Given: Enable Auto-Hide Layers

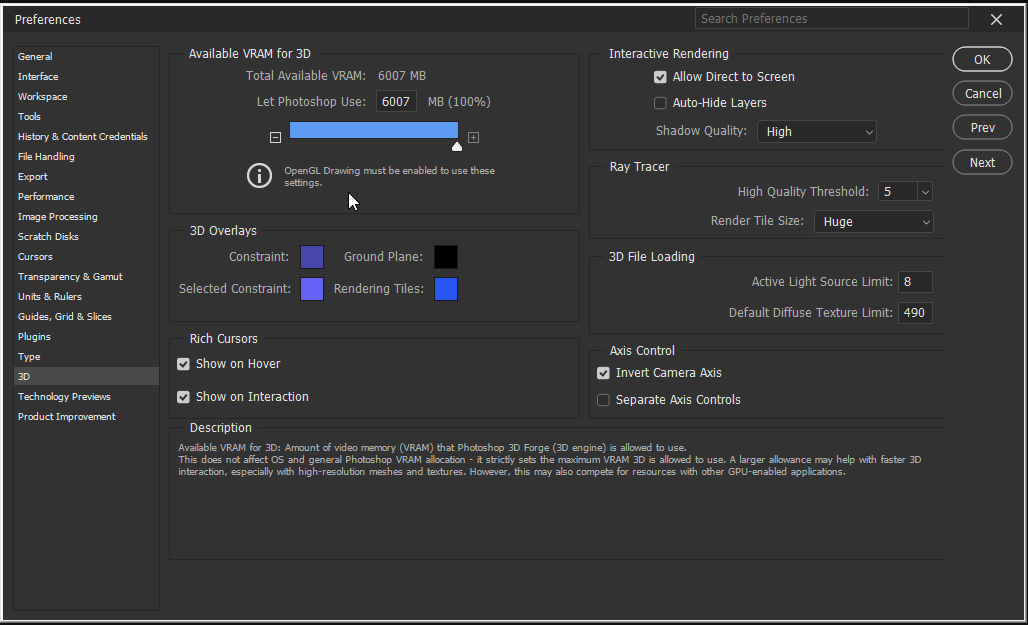Looking at the screenshot, I should (x=660, y=102).
